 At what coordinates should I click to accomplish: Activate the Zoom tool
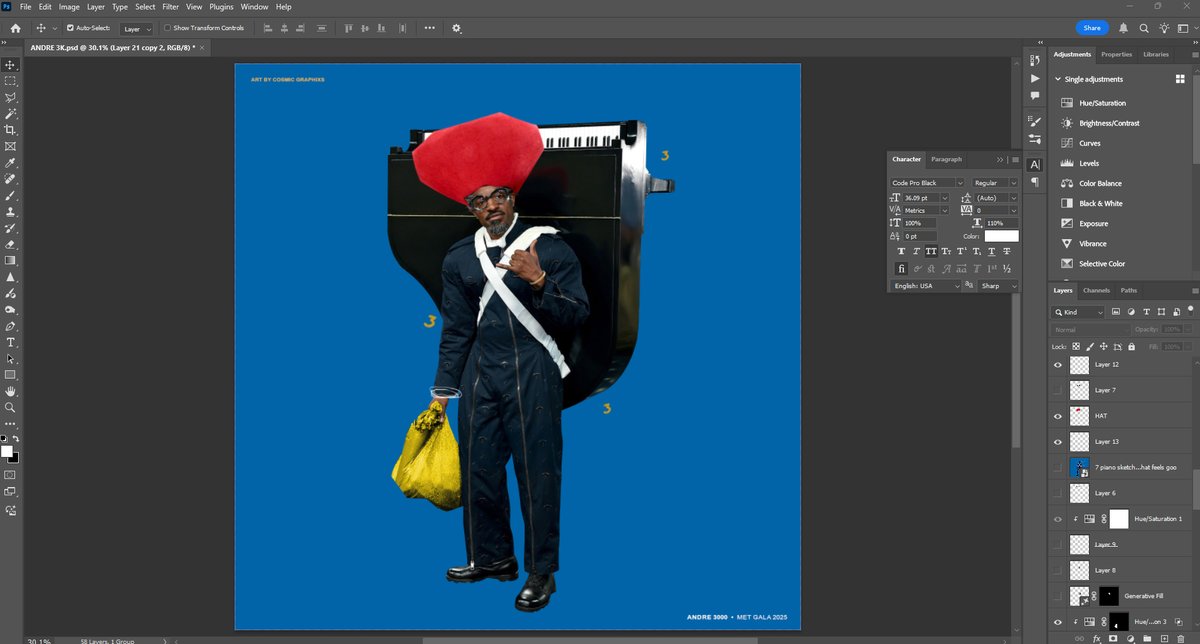[11, 407]
